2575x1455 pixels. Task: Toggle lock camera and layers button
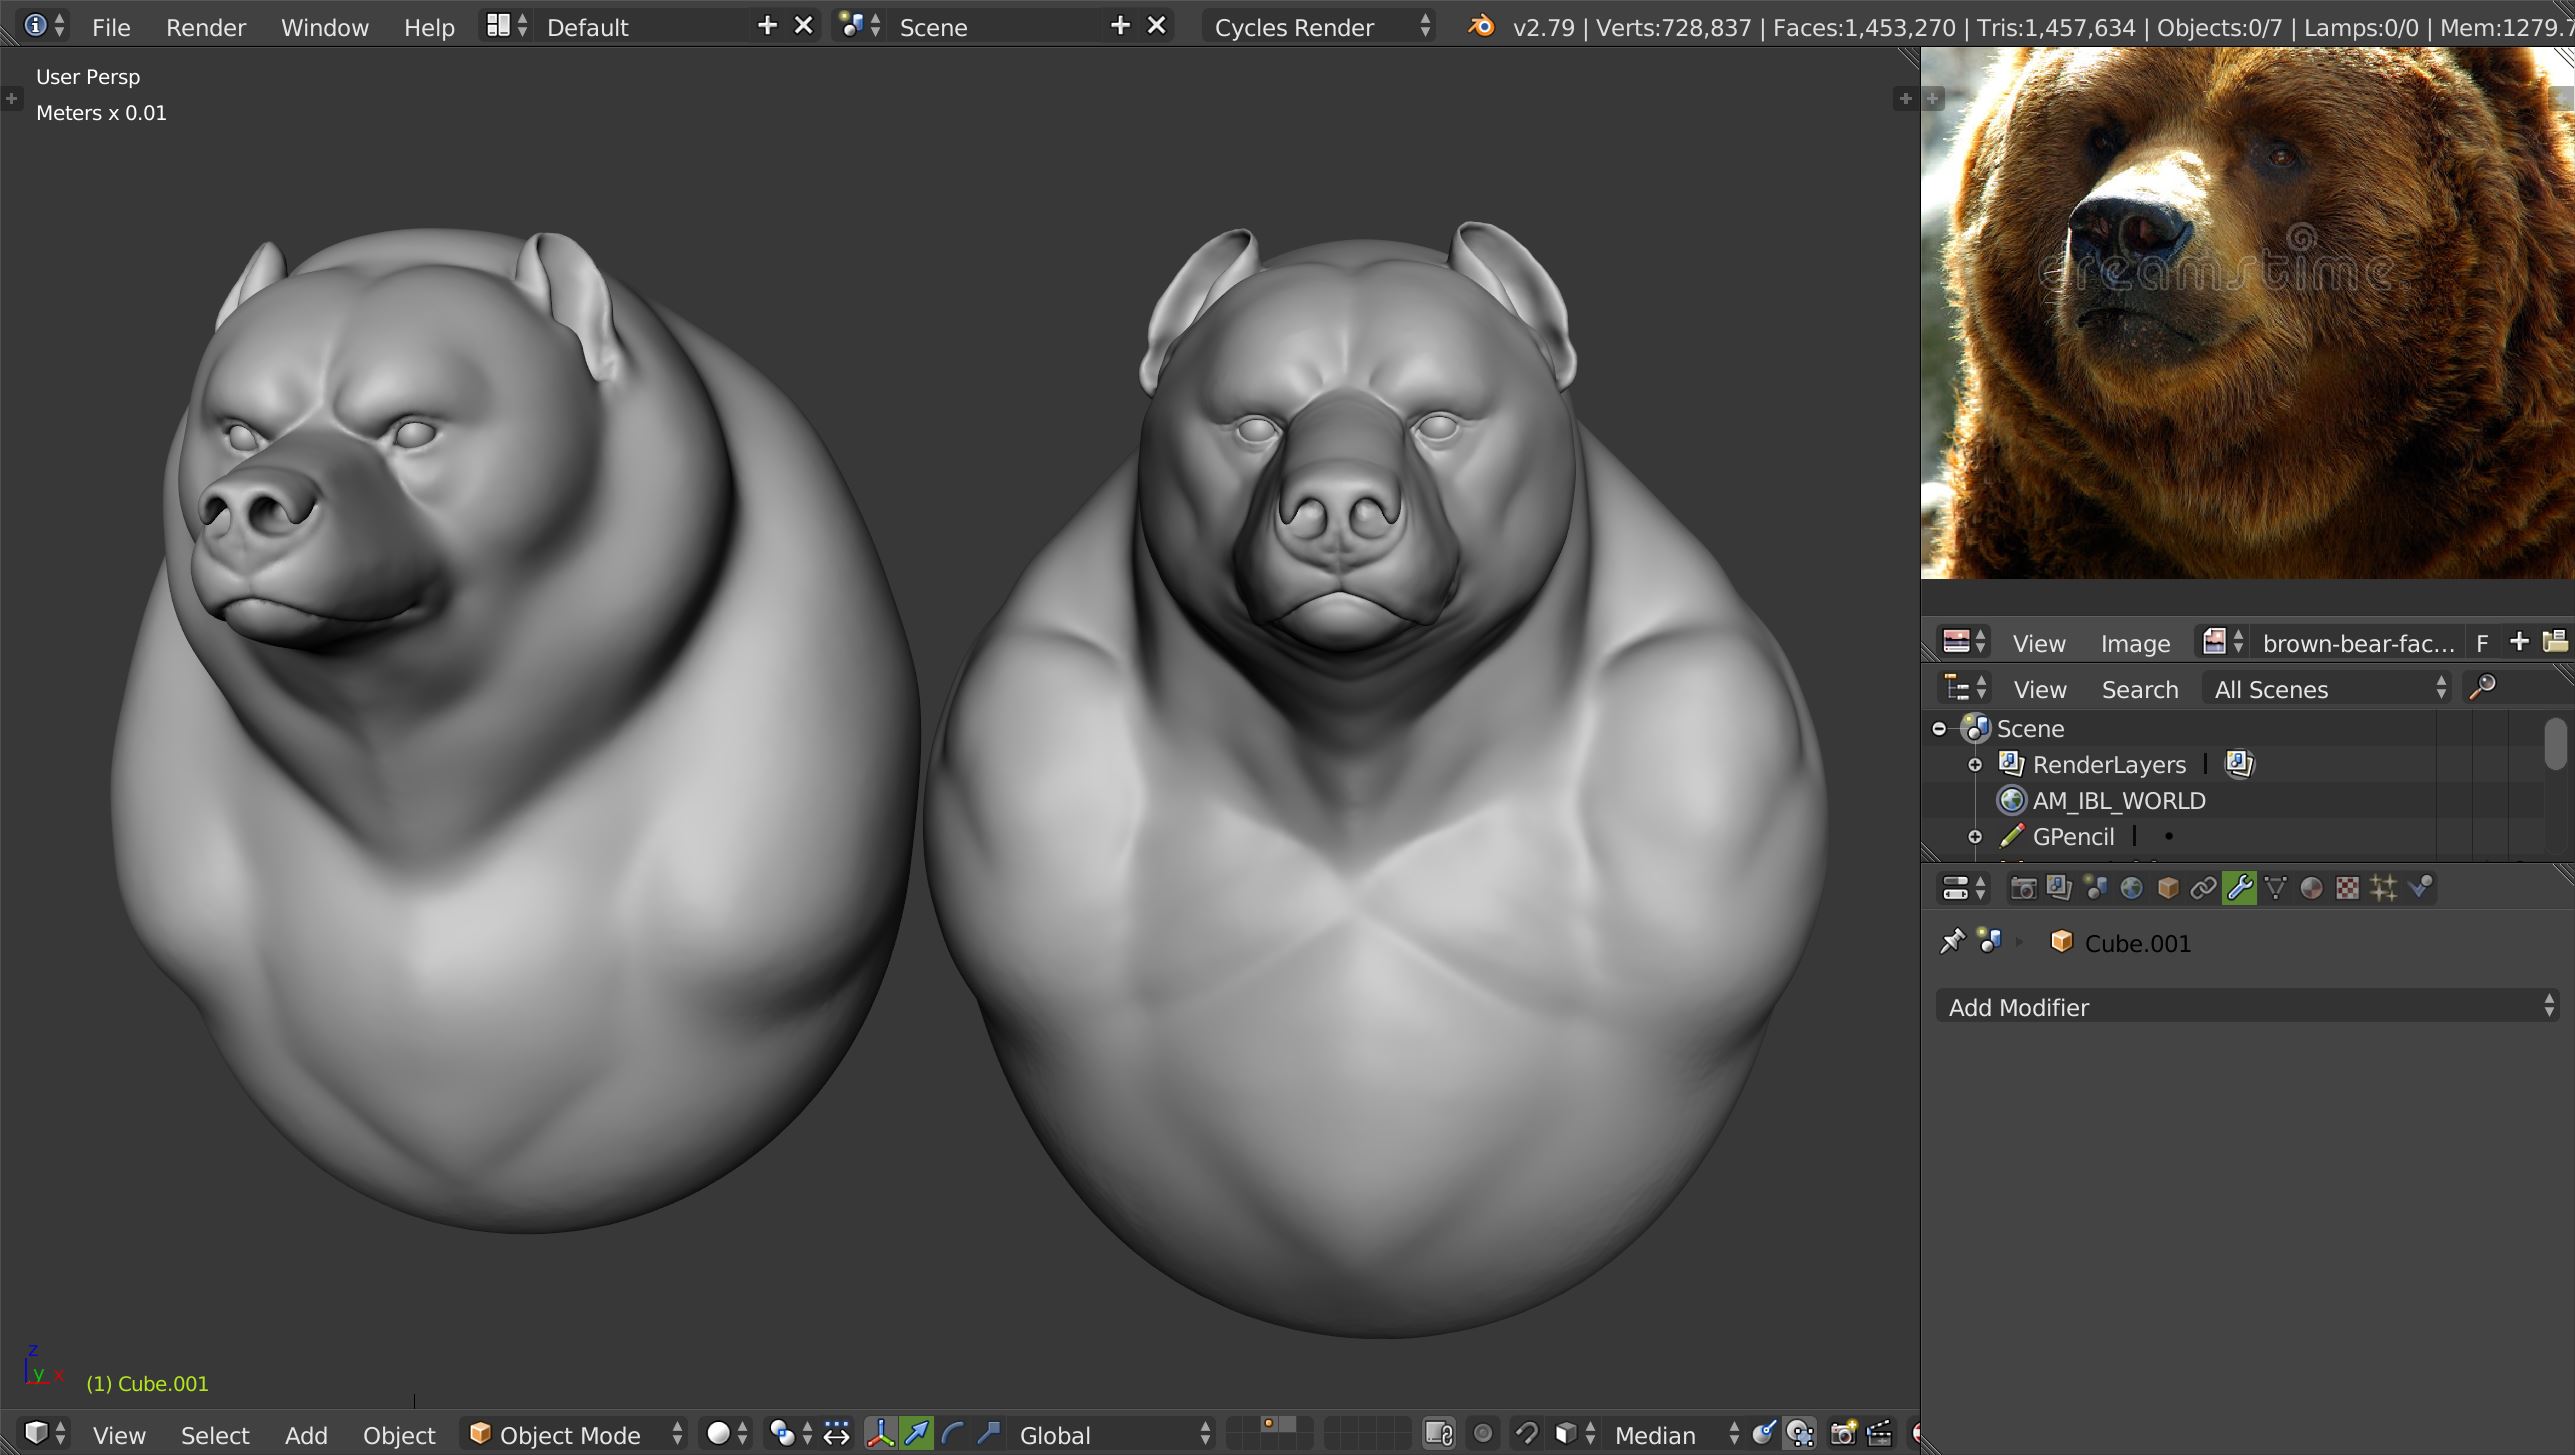1439,1434
